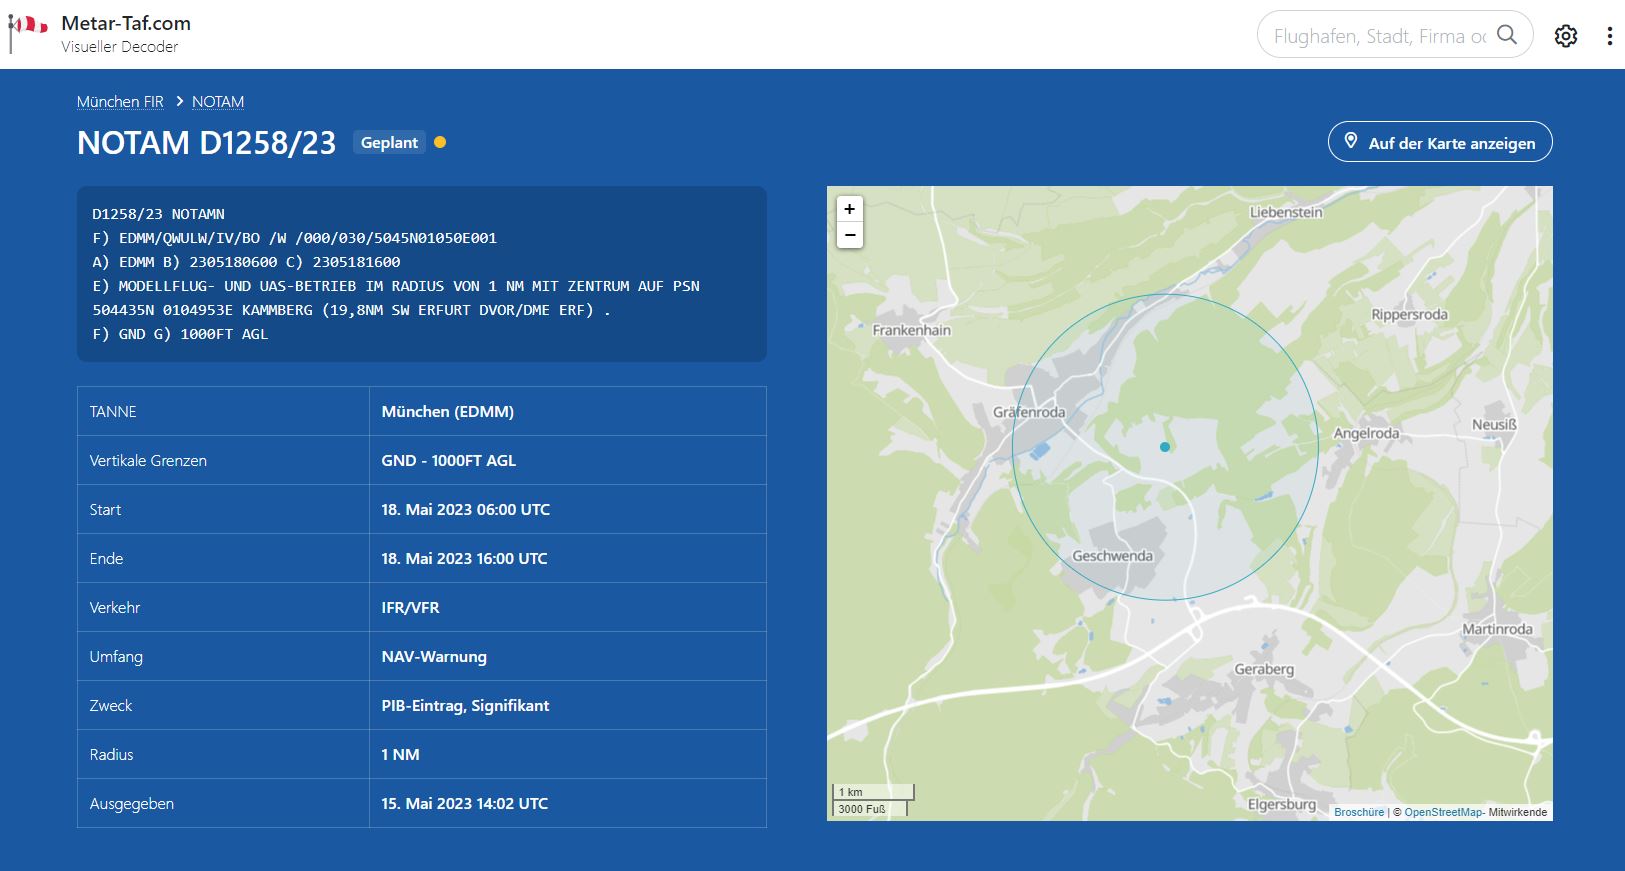Image resolution: width=1625 pixels, height=871 pixels.
Task: Zoom out on the map
Action: coord(849,235)
